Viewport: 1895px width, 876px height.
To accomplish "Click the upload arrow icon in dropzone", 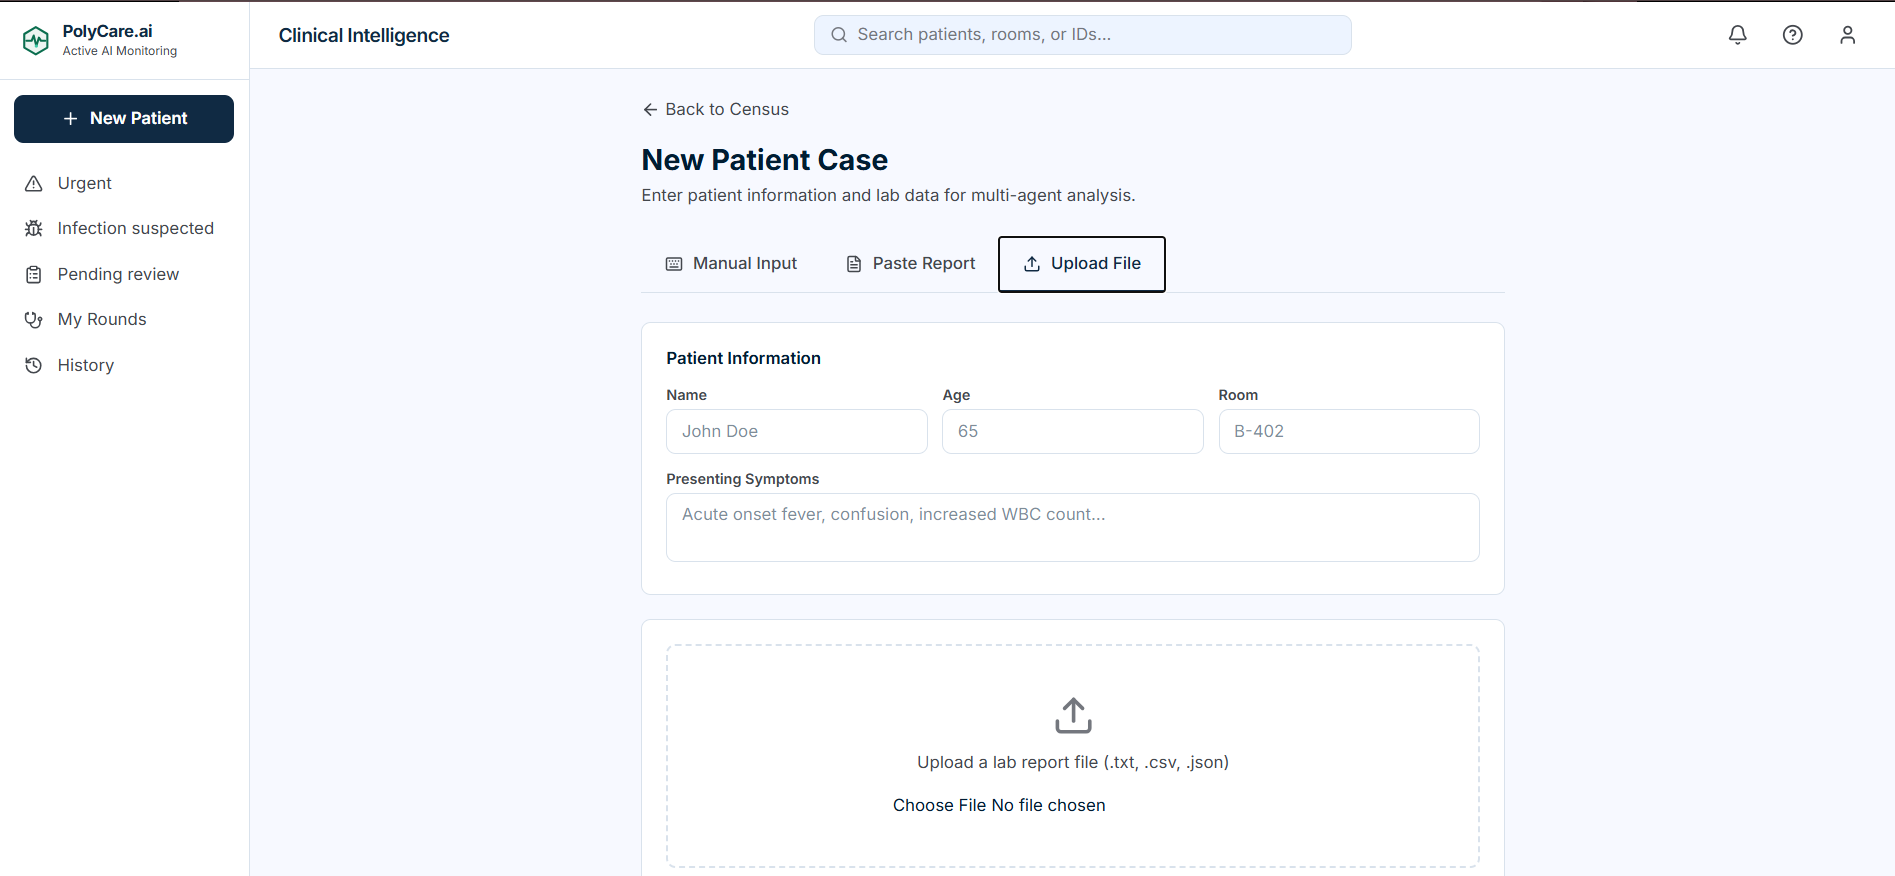I will (x=1073, y=716).
